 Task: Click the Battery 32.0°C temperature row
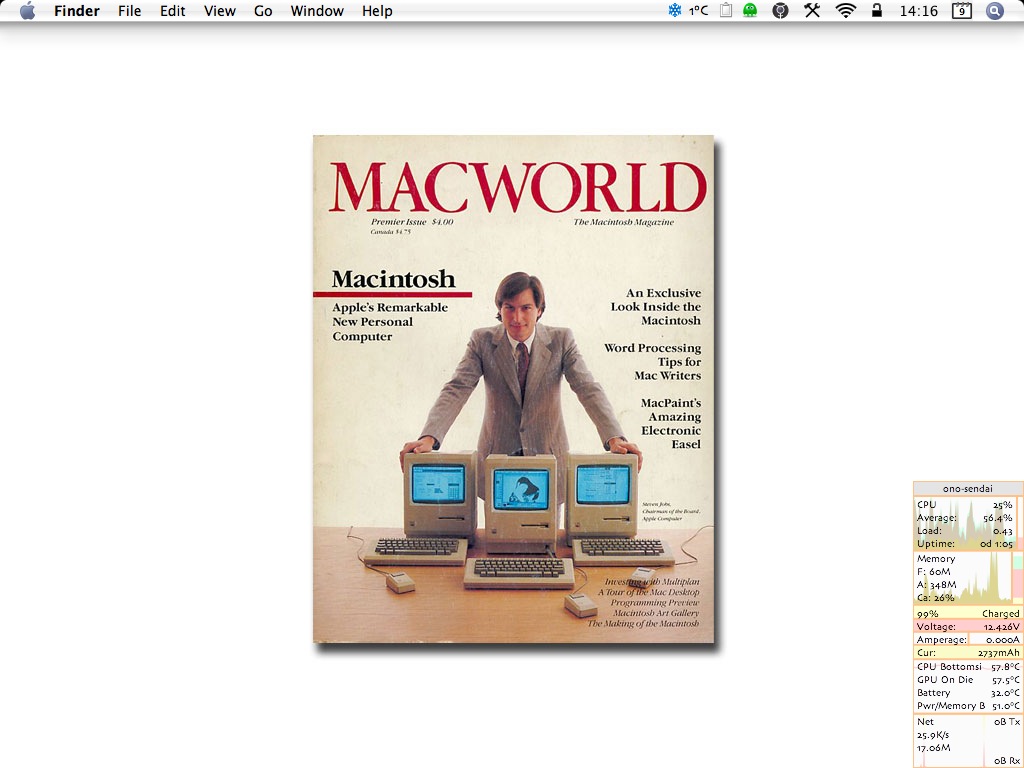pyautogui.click(x=968, y=693)
